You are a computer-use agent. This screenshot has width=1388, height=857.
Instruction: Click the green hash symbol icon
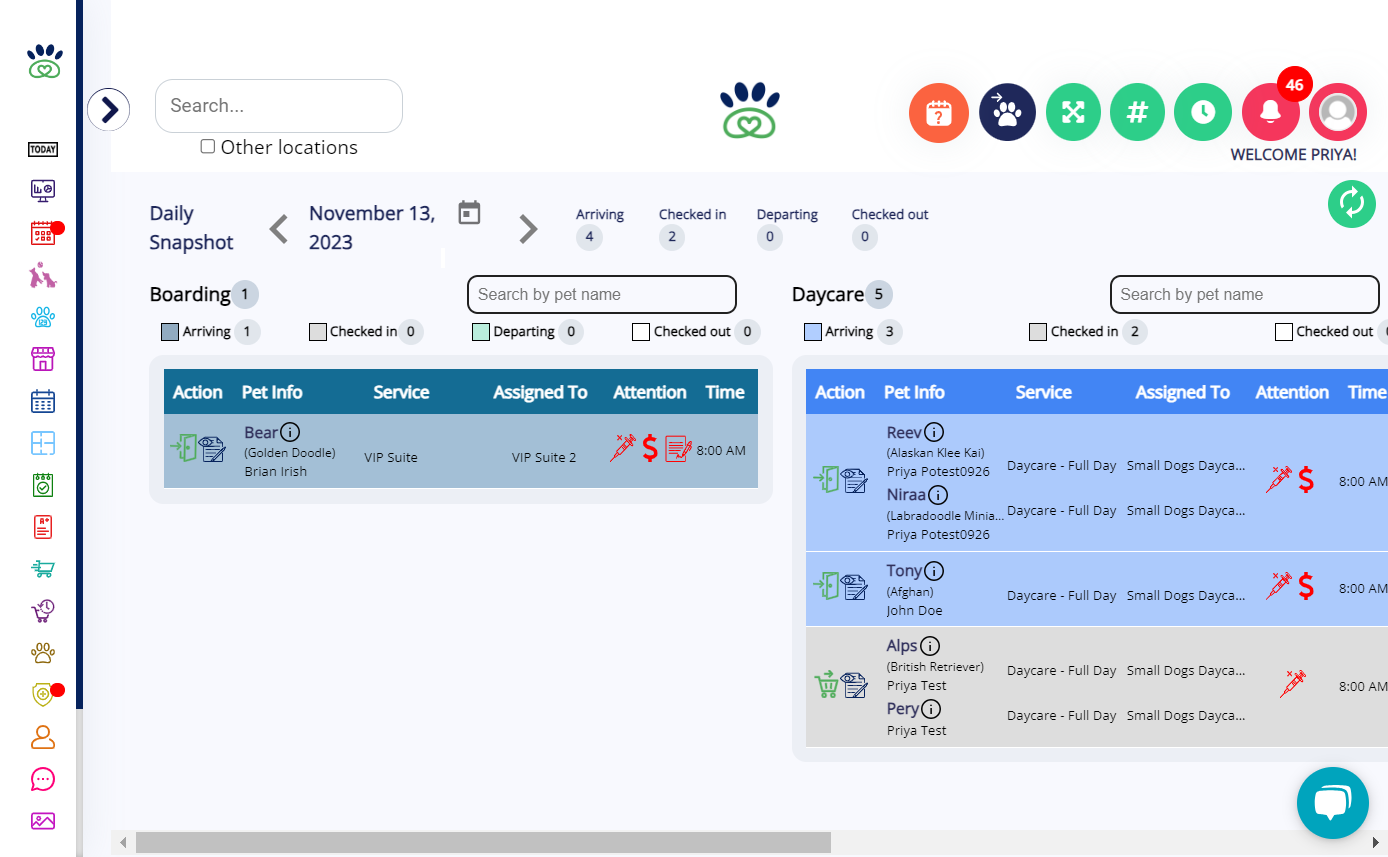coord(1137,112)
